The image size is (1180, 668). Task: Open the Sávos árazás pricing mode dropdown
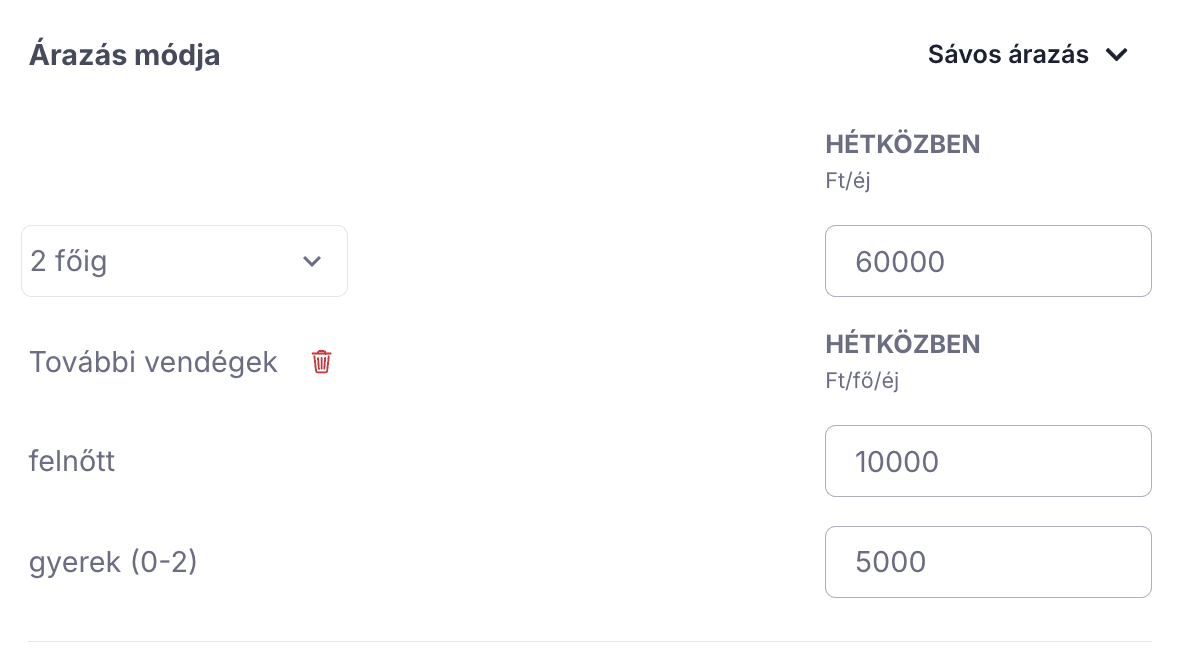pyautogui.click(x=1028, y=54)
